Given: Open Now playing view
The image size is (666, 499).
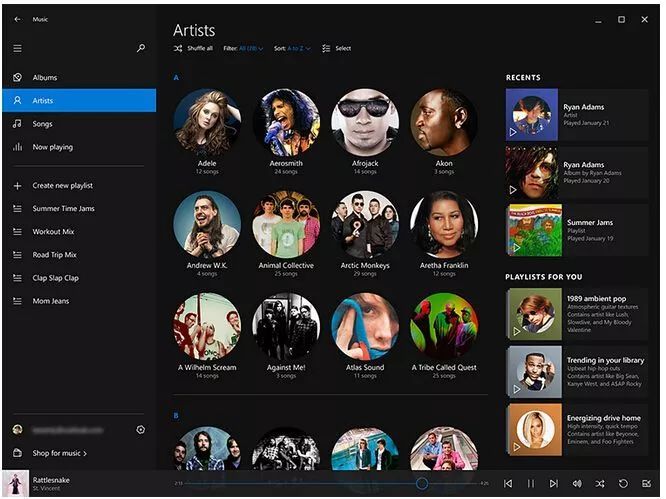Looking at the screenshot, I should pos(79,147).
